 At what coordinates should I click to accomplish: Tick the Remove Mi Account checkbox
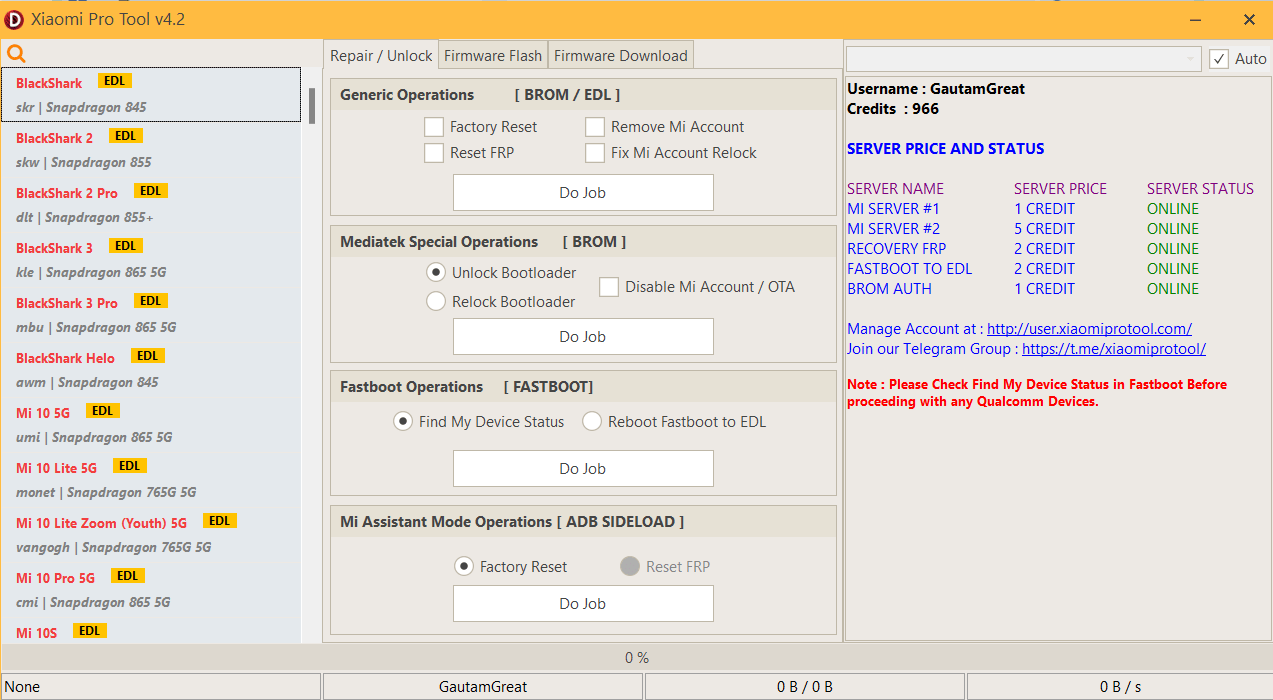595,127
